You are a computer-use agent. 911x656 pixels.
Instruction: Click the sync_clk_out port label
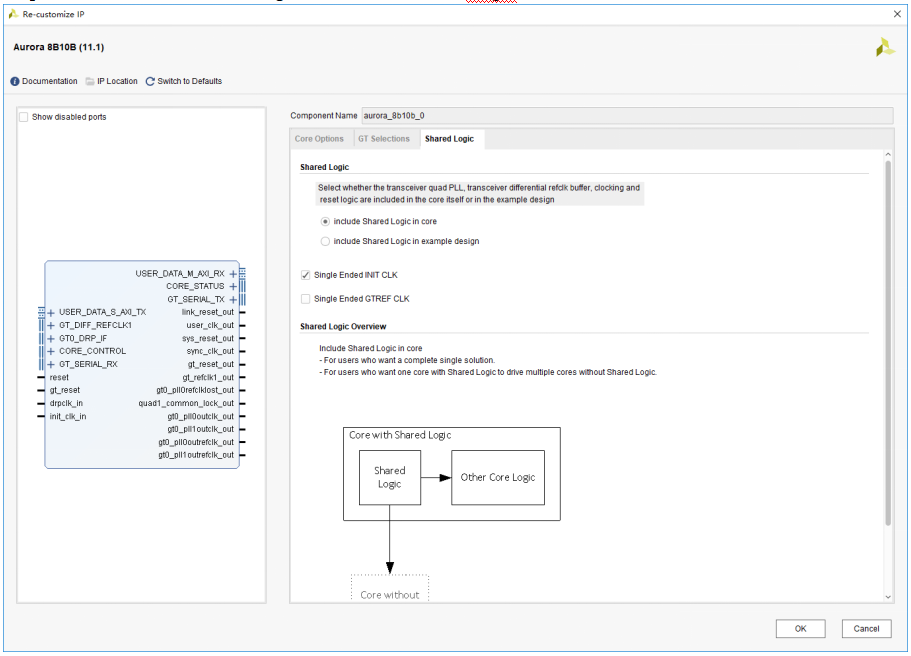coord(210,352)
